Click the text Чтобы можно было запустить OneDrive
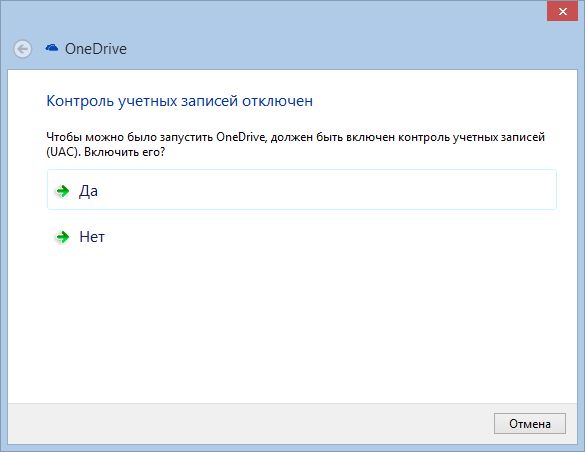 (156, 137)
